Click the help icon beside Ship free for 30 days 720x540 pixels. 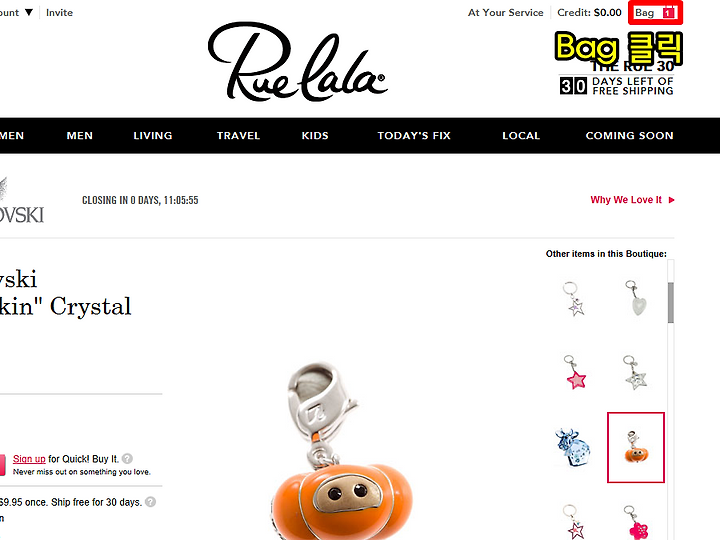150,502
